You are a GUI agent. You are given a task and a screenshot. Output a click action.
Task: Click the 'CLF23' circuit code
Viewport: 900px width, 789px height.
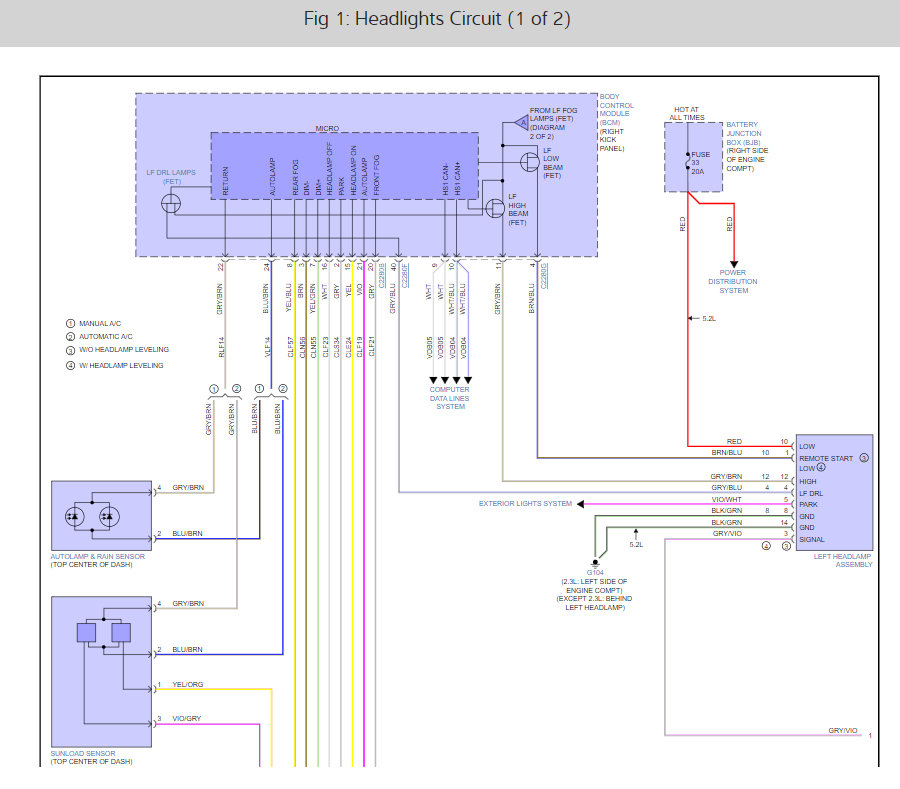325,347
